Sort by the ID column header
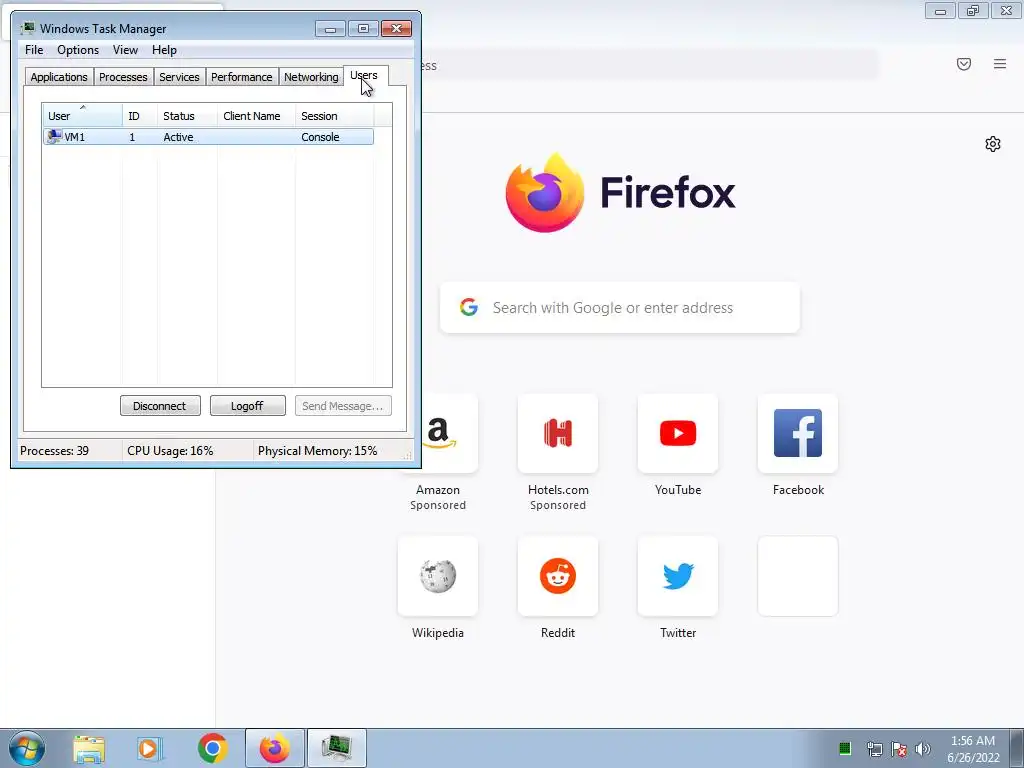Viewport: 1024px width, 768px height. click(140, 116)
